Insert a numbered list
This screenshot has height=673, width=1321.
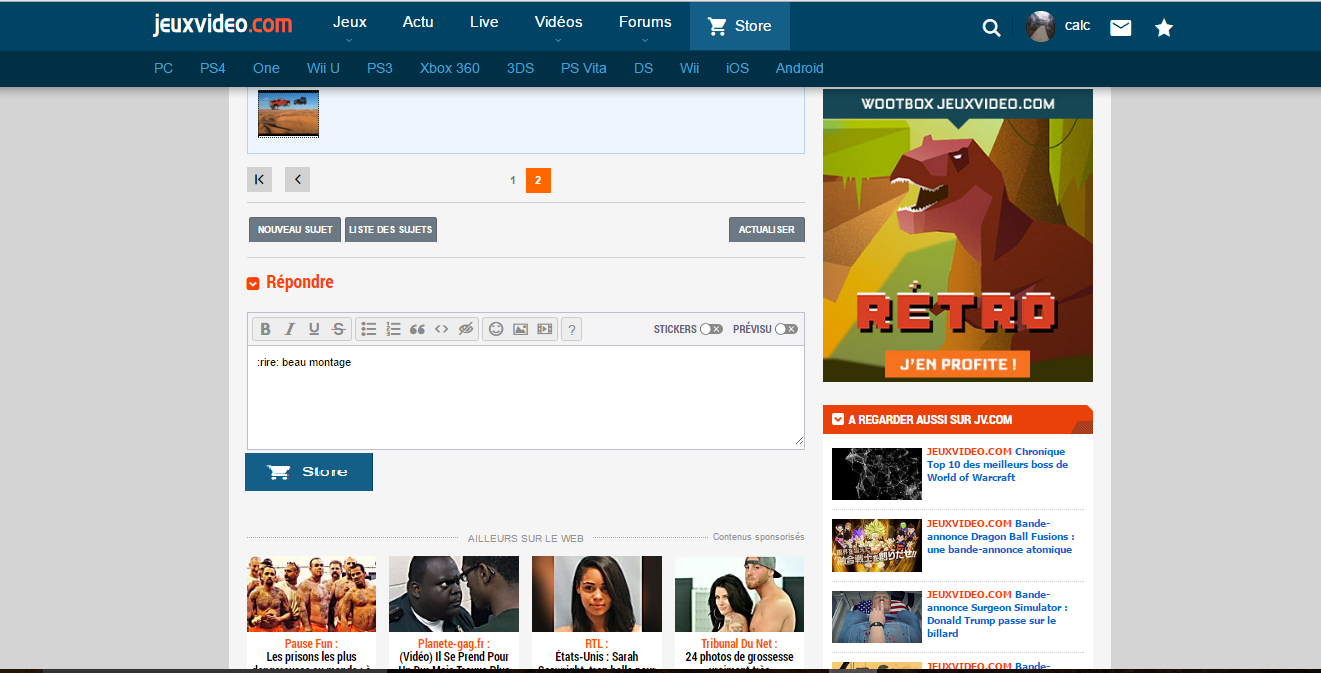(393, 329)
